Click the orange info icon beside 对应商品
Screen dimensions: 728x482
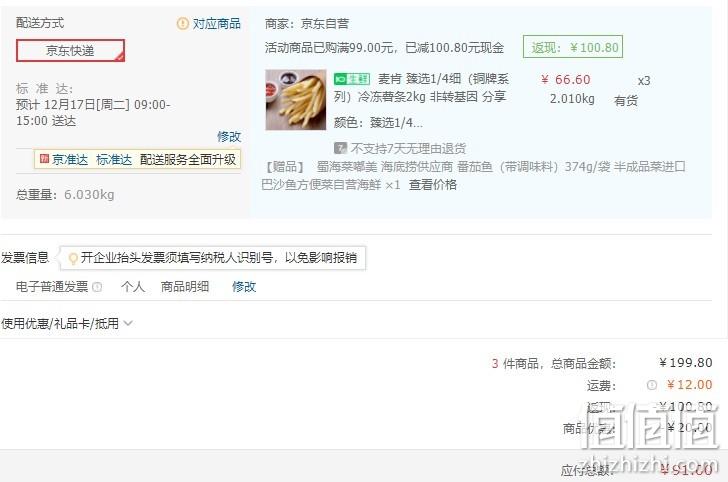pos(182,23)
